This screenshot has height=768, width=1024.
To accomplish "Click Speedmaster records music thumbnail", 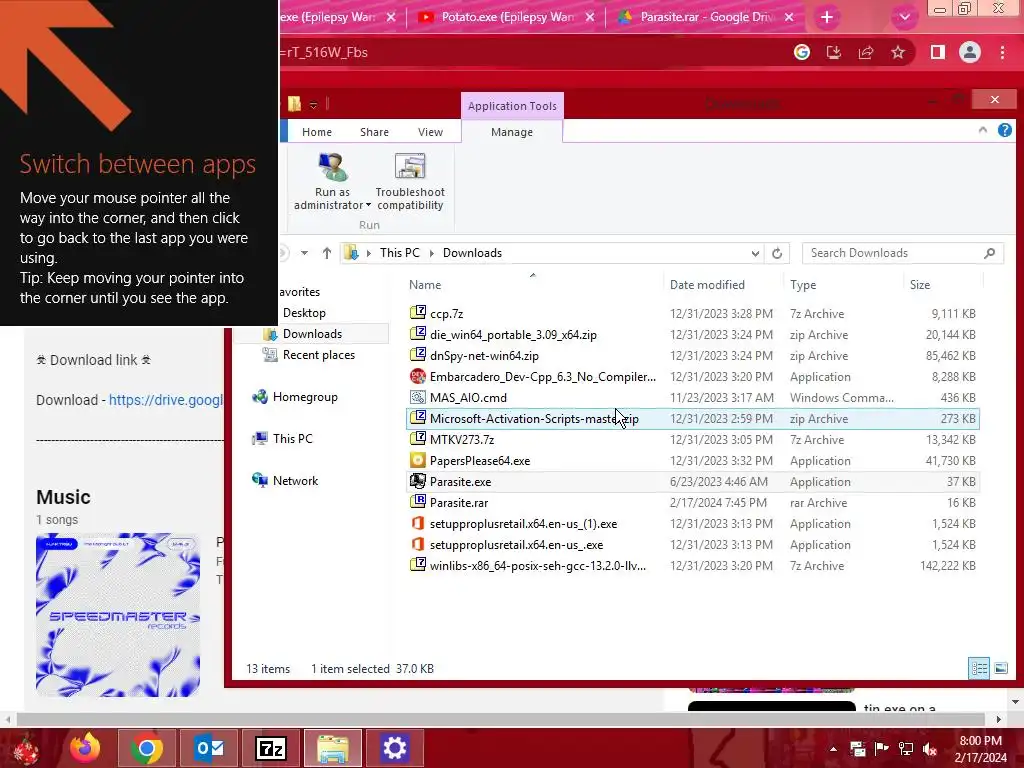I will click(118, 615).
